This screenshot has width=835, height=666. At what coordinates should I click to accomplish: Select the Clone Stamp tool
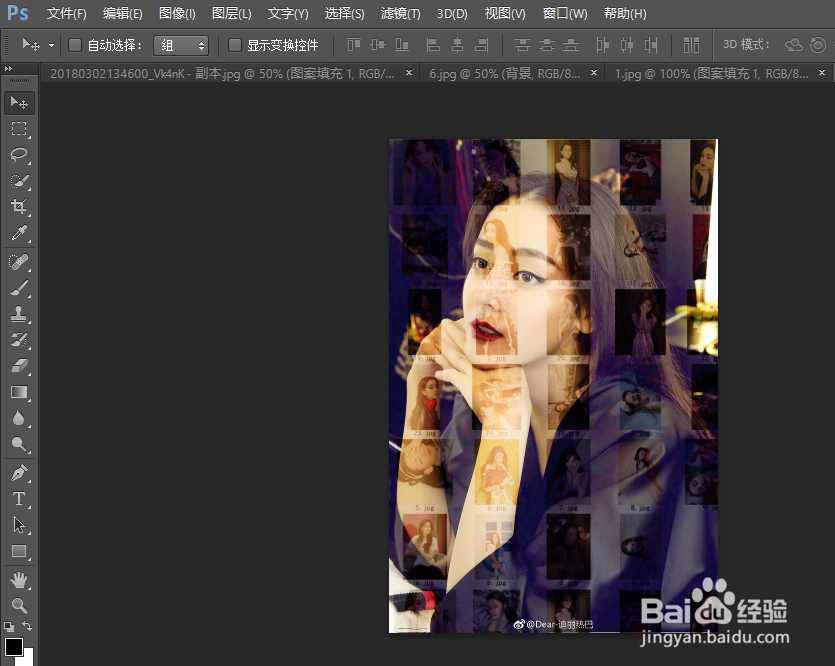[x=19, y=314]
